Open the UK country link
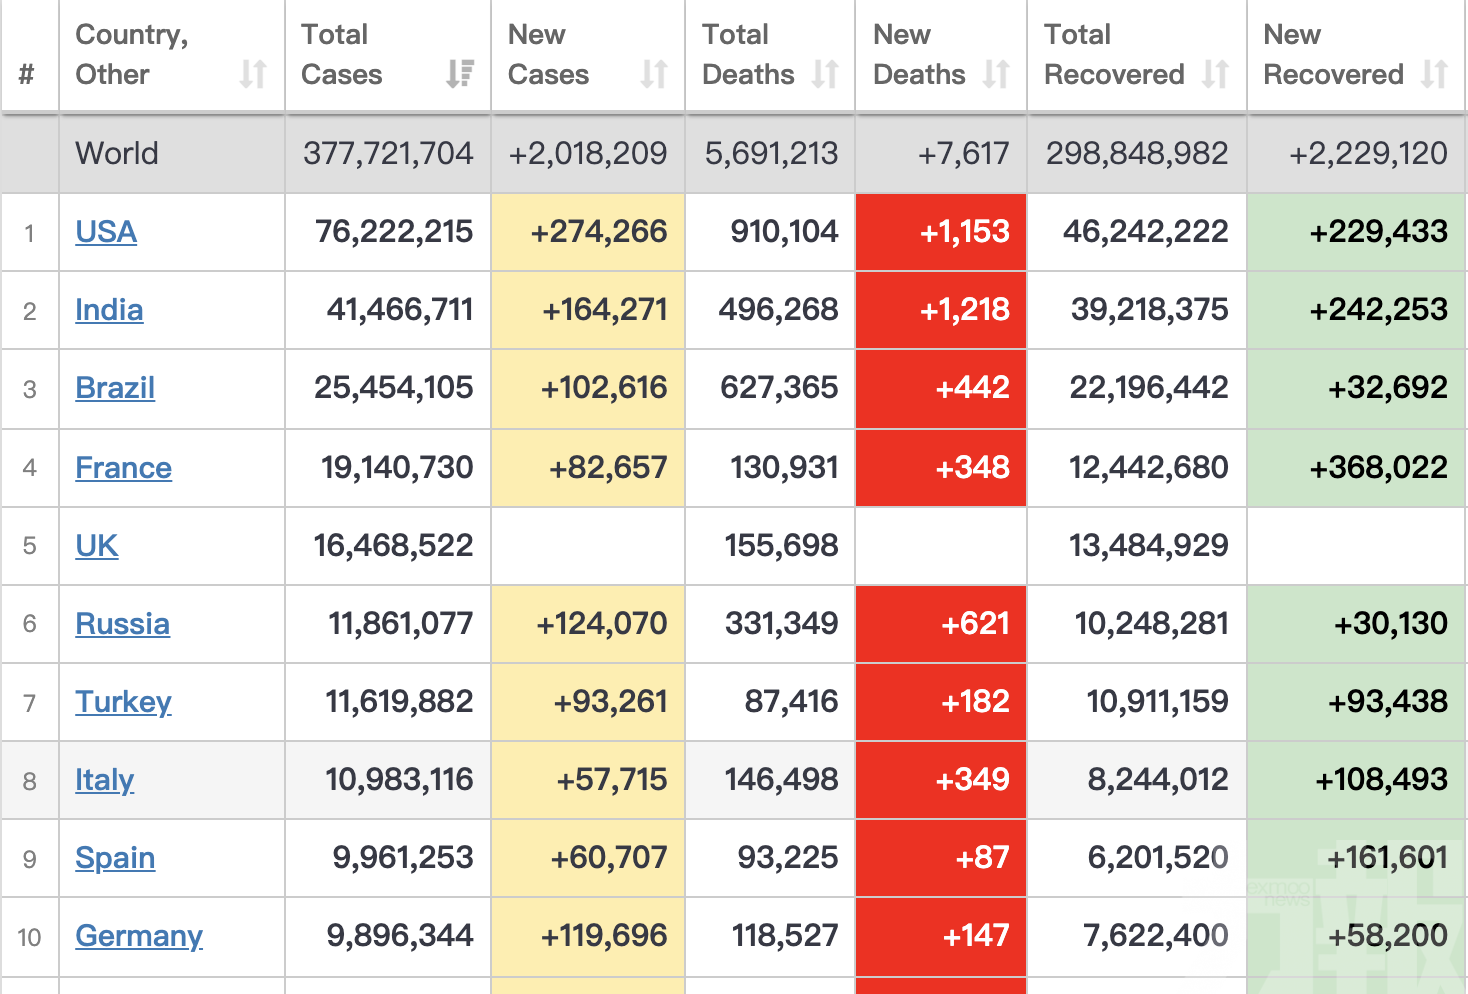The image size is (1468, 994). click(97, 546)
